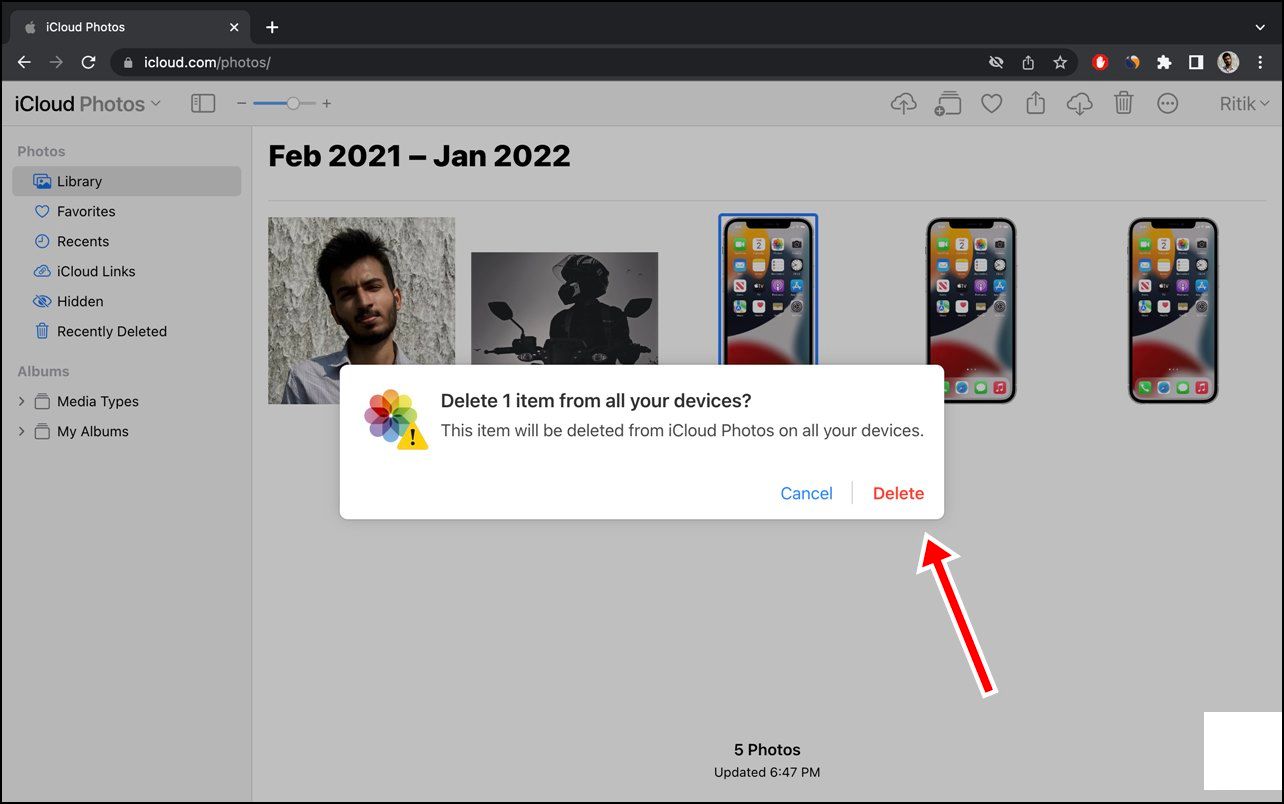Open Chrome three-dot menu
Image resolution: width=1284 pixels, height=804 pixels.
point(1260,62)
